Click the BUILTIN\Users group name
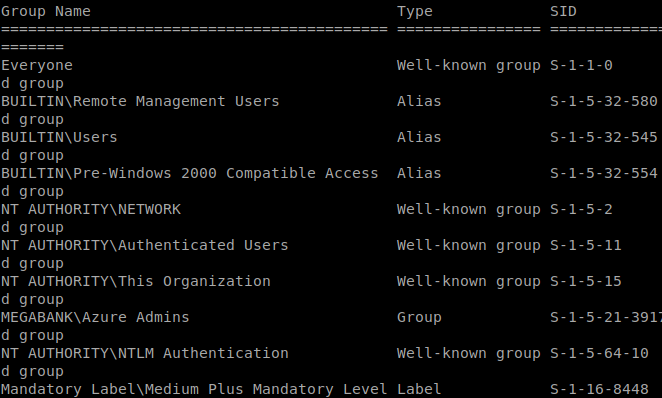 [59, 137]
